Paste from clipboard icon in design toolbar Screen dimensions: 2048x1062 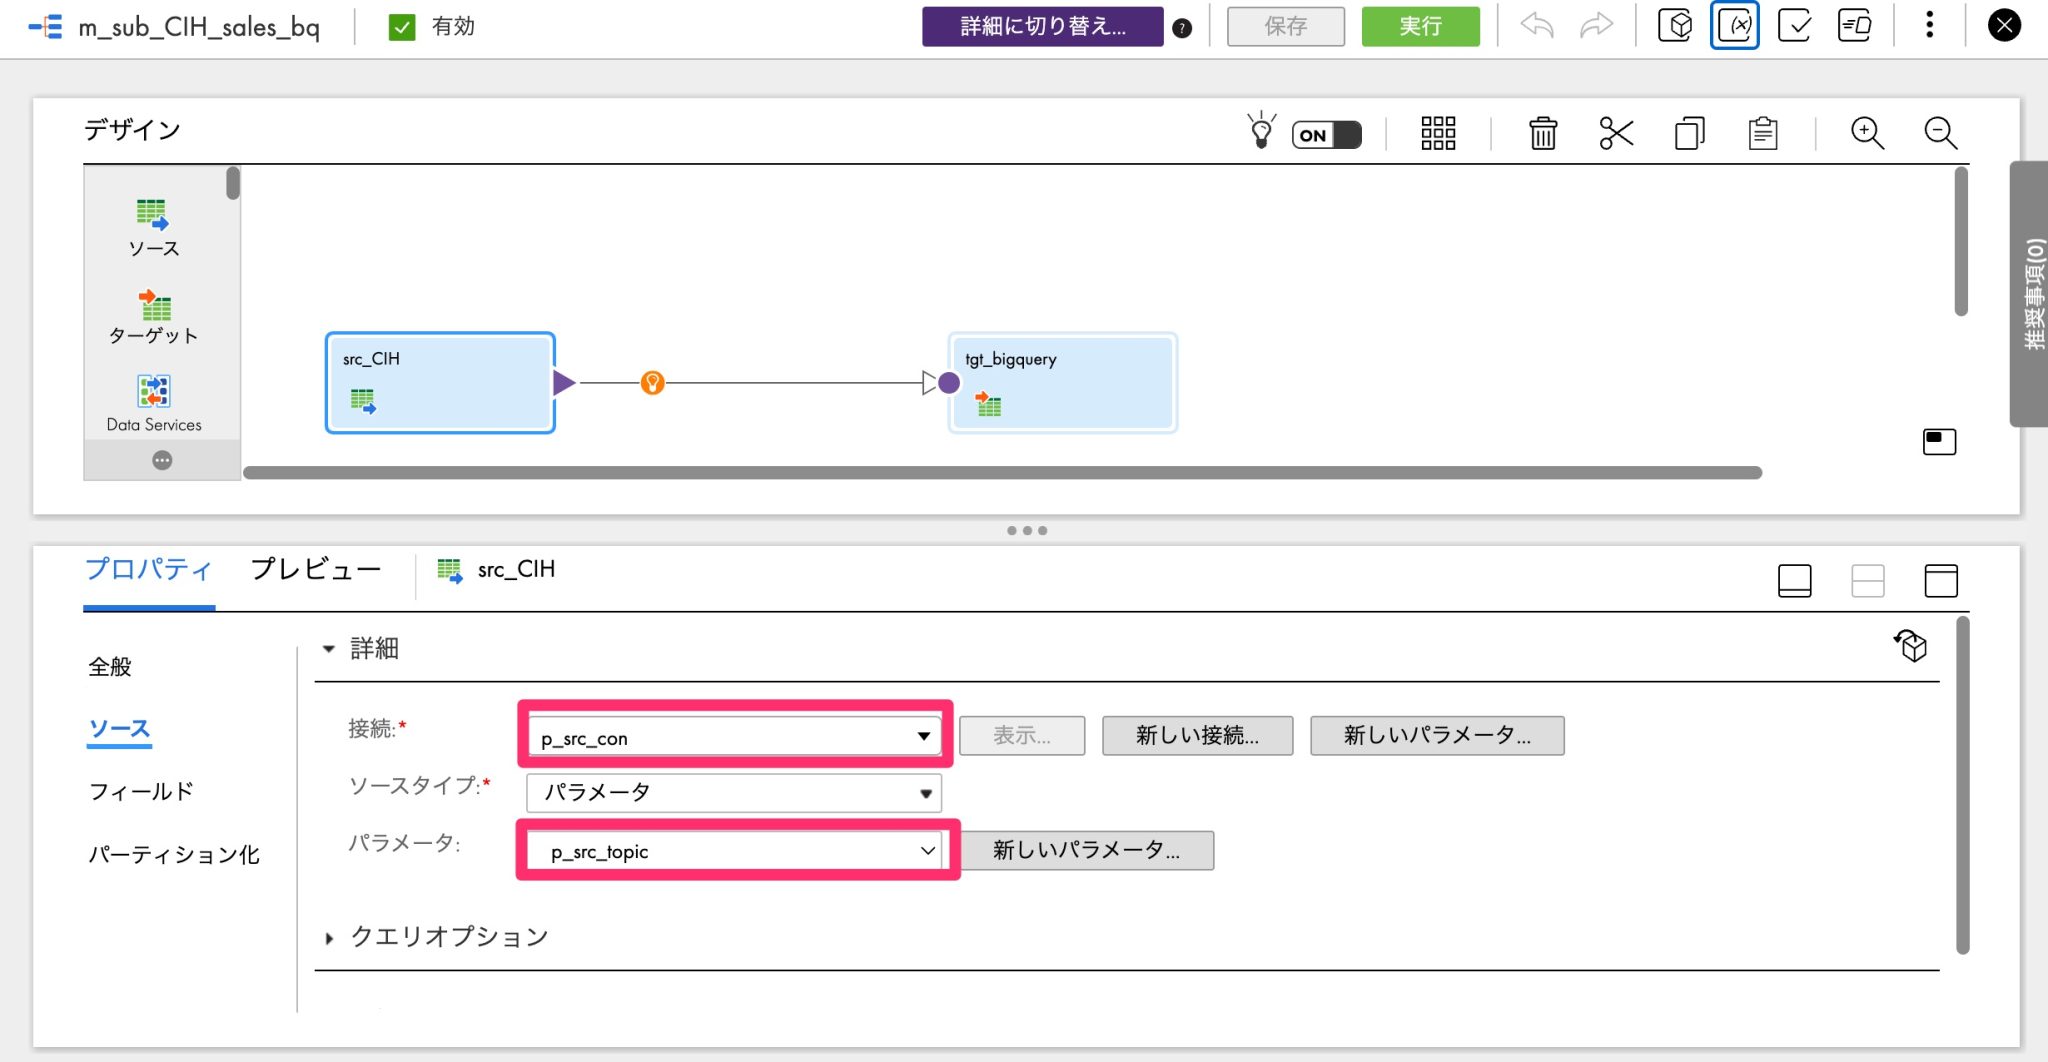click(x=1762, y=133)
